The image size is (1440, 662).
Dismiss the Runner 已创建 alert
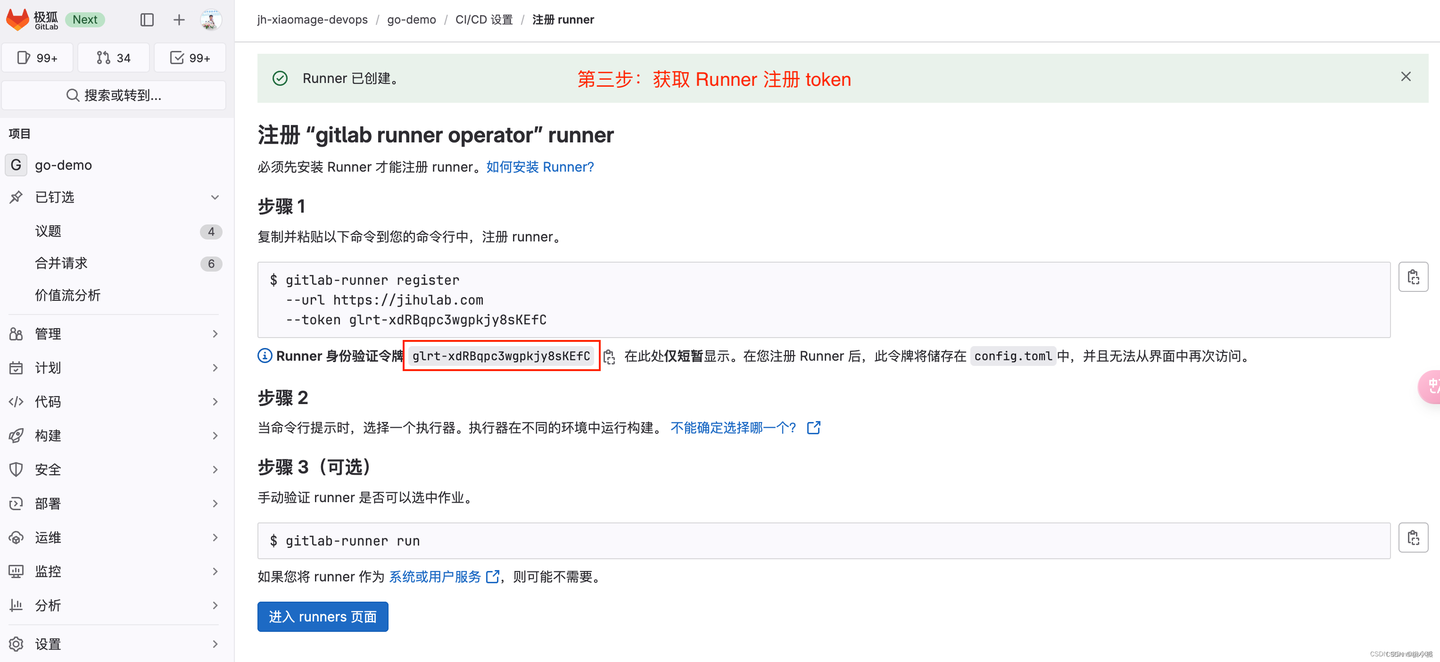click(1406, 77)
